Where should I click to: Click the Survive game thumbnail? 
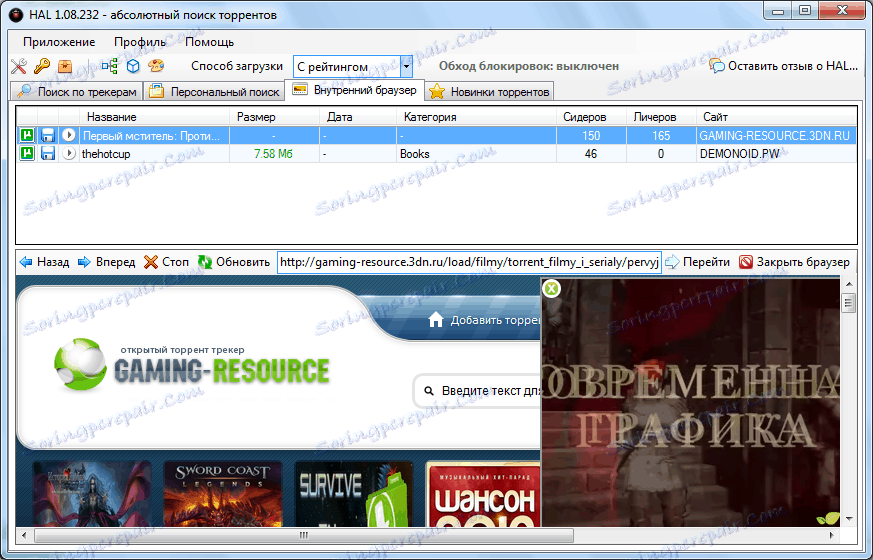click(354, 494)
